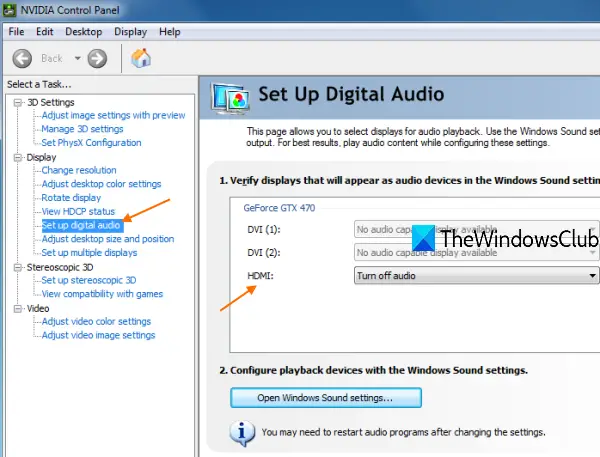Screen dimensions: 600x457
Task: Click the Set Up Digital Audio monitor icon
Action: (231, 99)
